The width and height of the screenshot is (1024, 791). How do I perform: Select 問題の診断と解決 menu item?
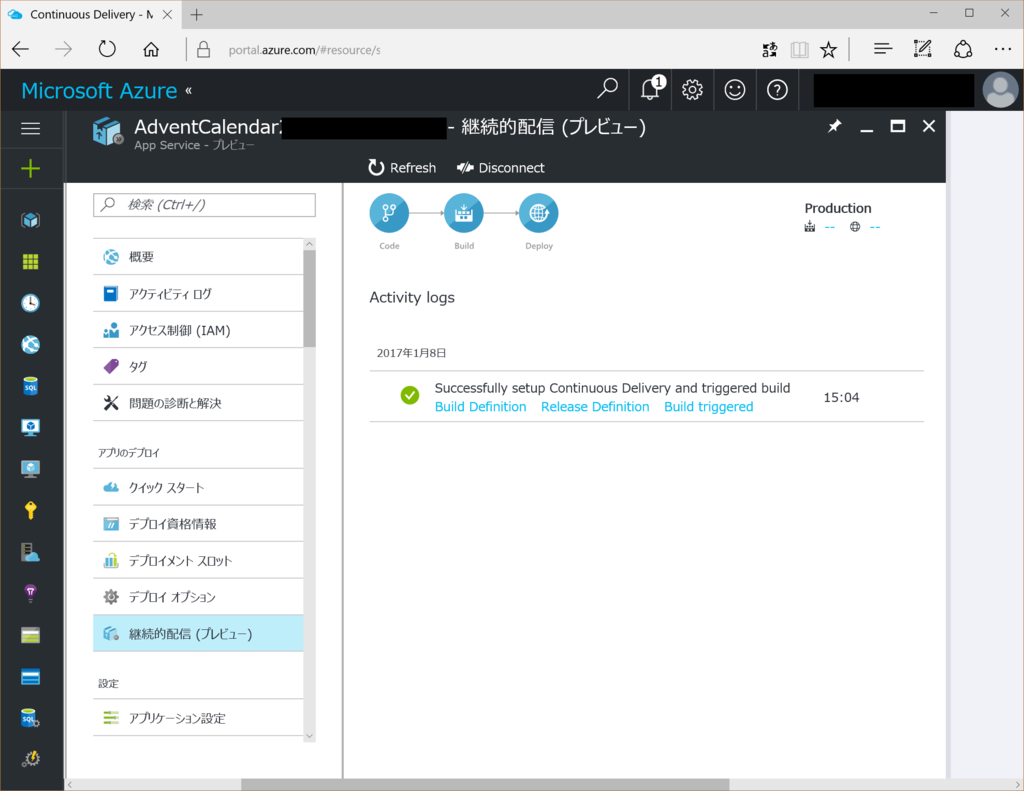(198, 403)
